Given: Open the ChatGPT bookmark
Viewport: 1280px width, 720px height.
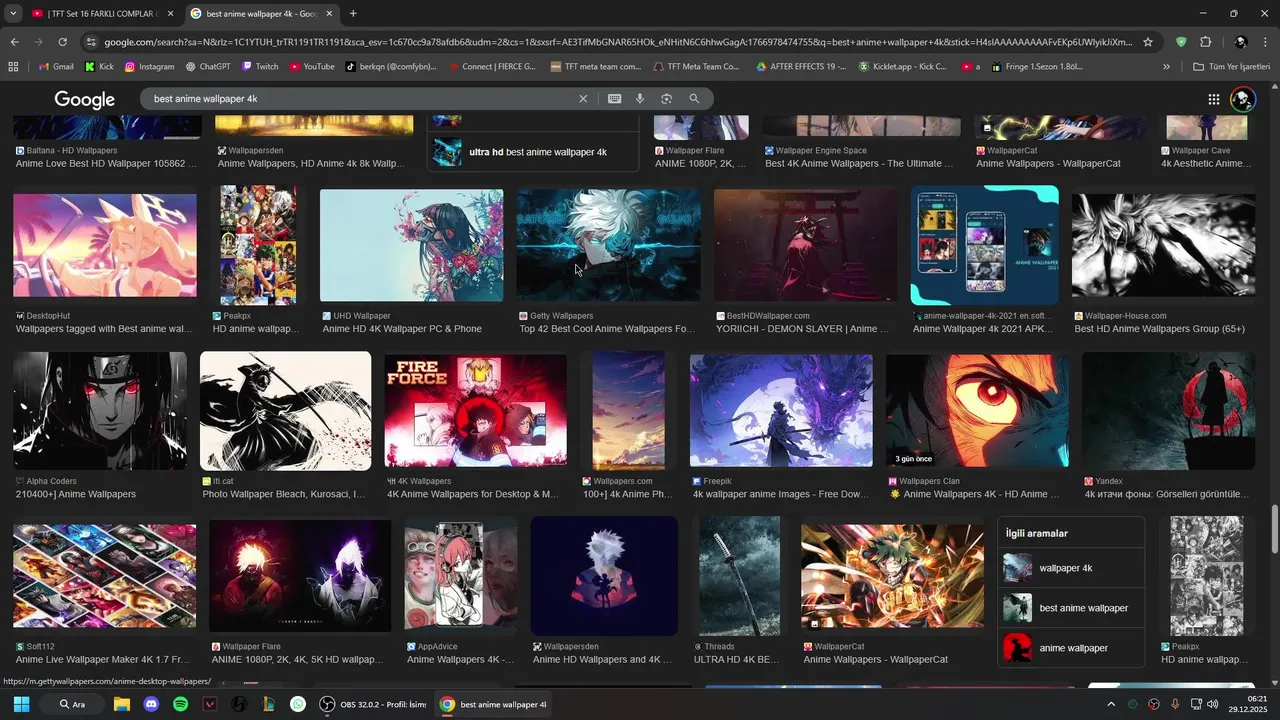Looking at the screenshot, I should pyautogui.click(x=208, y=67).
